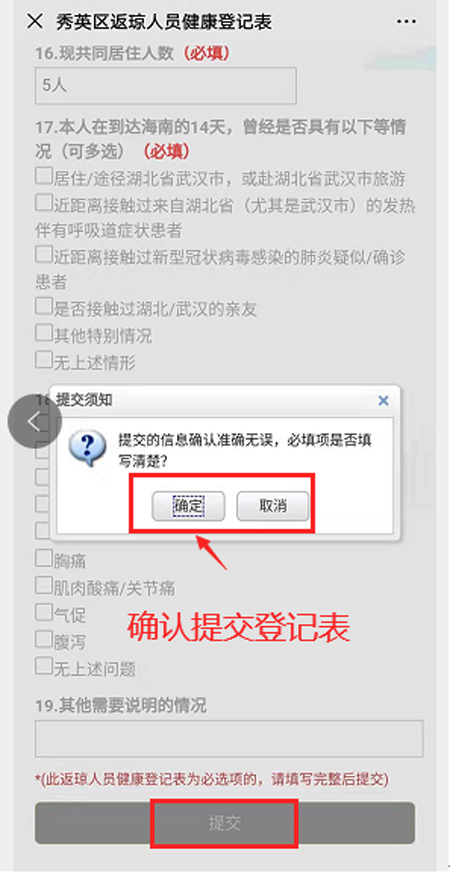Check 肌肉酸痛/关节痛 symptom box
The width and height of the screenshot is (450, 876).
pyautogui.click(x=44, y=585)
